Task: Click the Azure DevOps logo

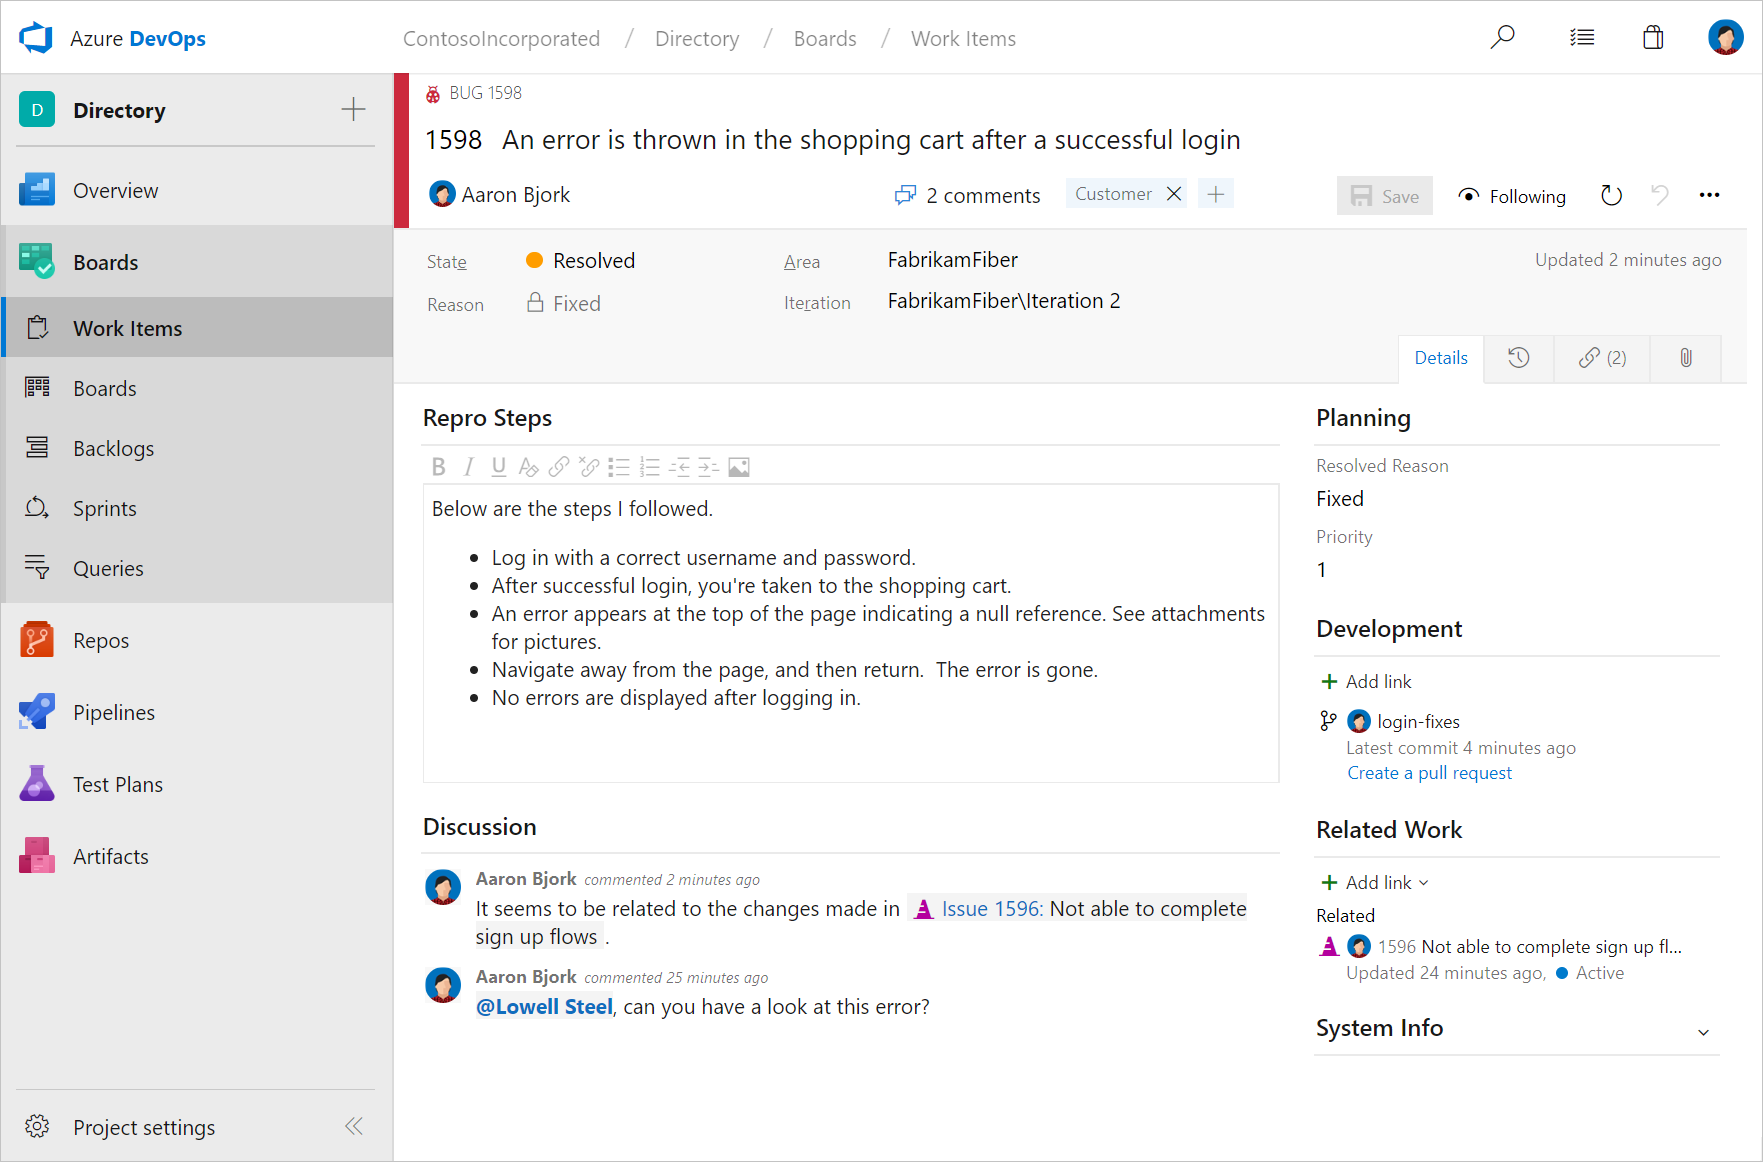Action: 36,38
